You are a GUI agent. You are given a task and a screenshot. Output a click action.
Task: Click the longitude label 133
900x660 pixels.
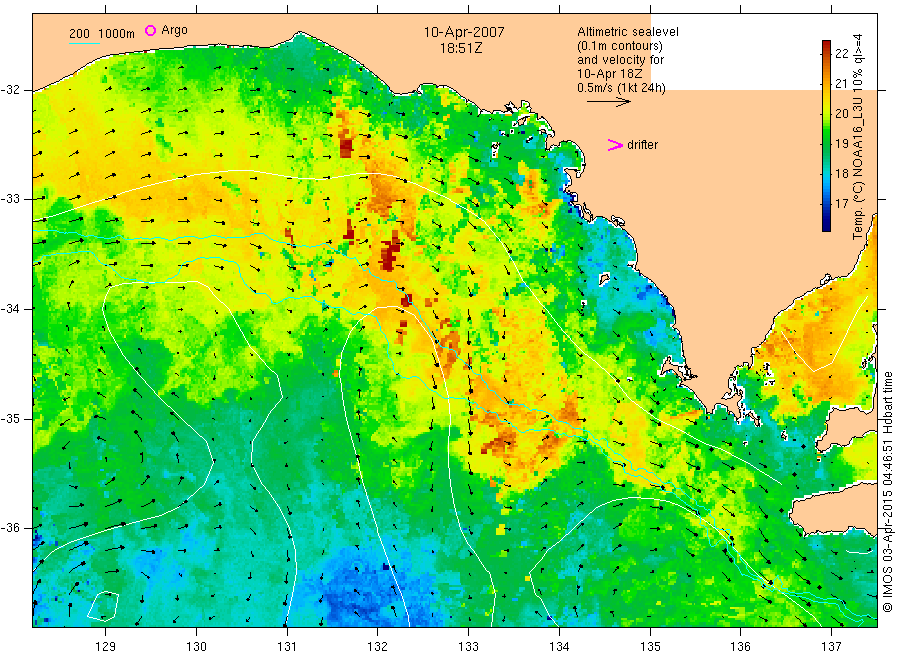tap(468, 646)
